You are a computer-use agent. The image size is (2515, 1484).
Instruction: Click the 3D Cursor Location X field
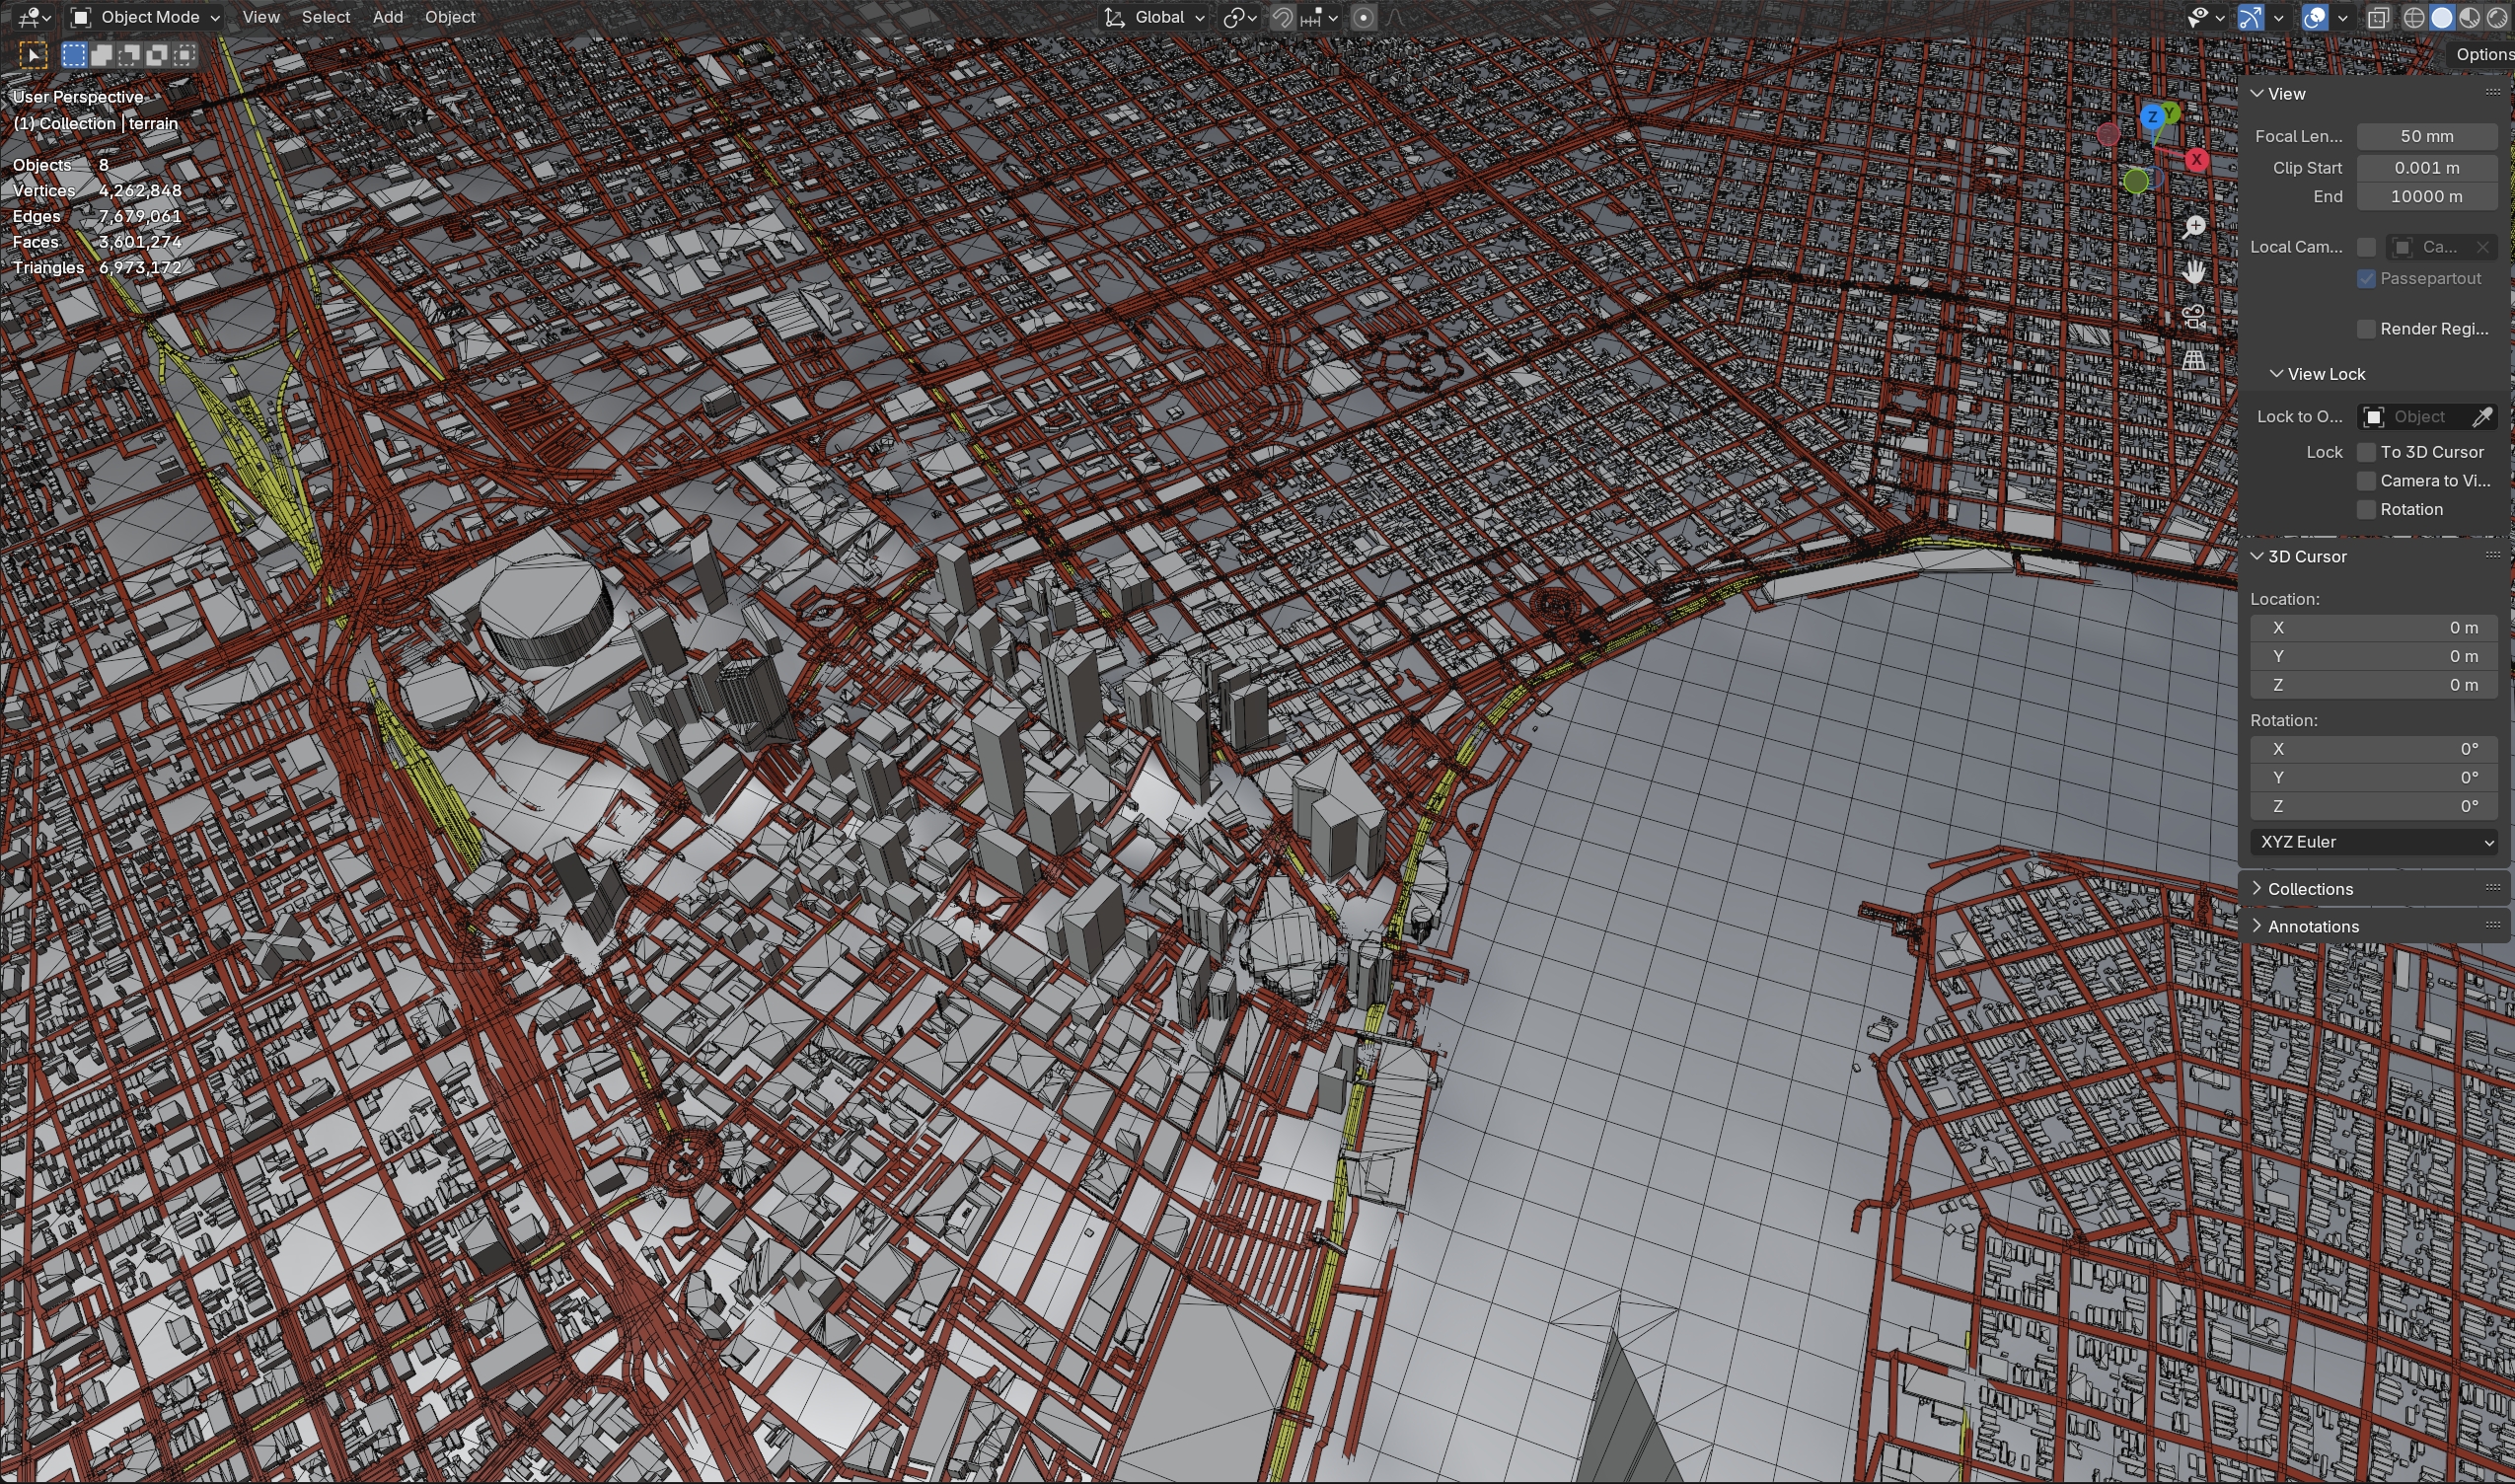2373,628
